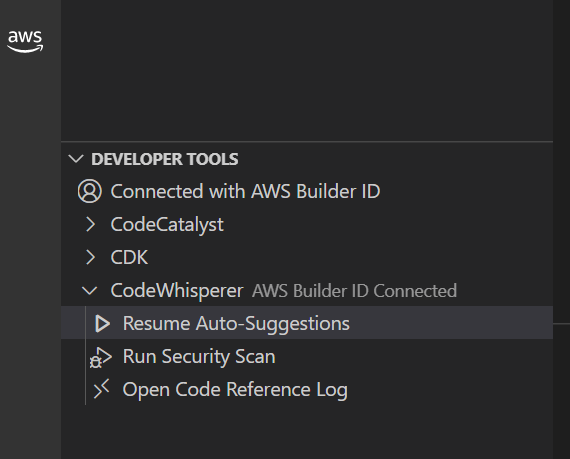
Task: Collapse the DEVELOPER TOOLS section chevron
Action: [76, 159]
